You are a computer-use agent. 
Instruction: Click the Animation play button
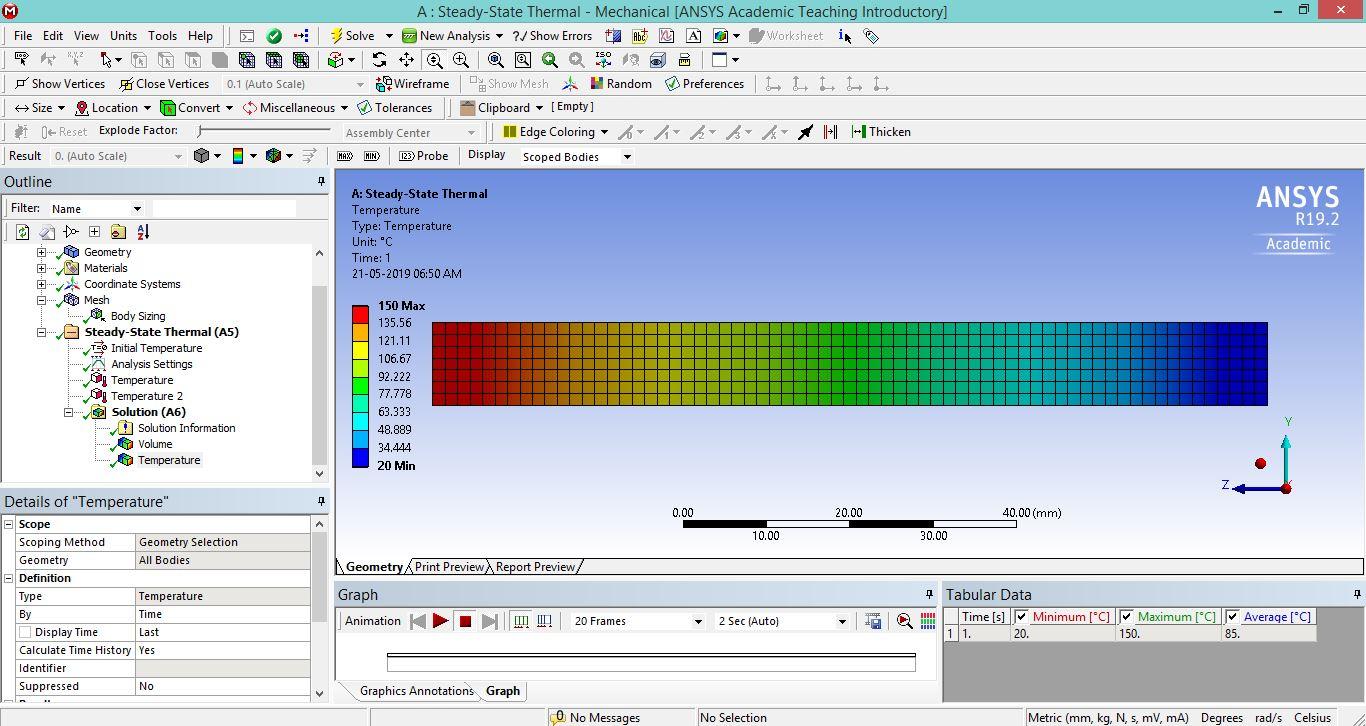pos(440,621)
